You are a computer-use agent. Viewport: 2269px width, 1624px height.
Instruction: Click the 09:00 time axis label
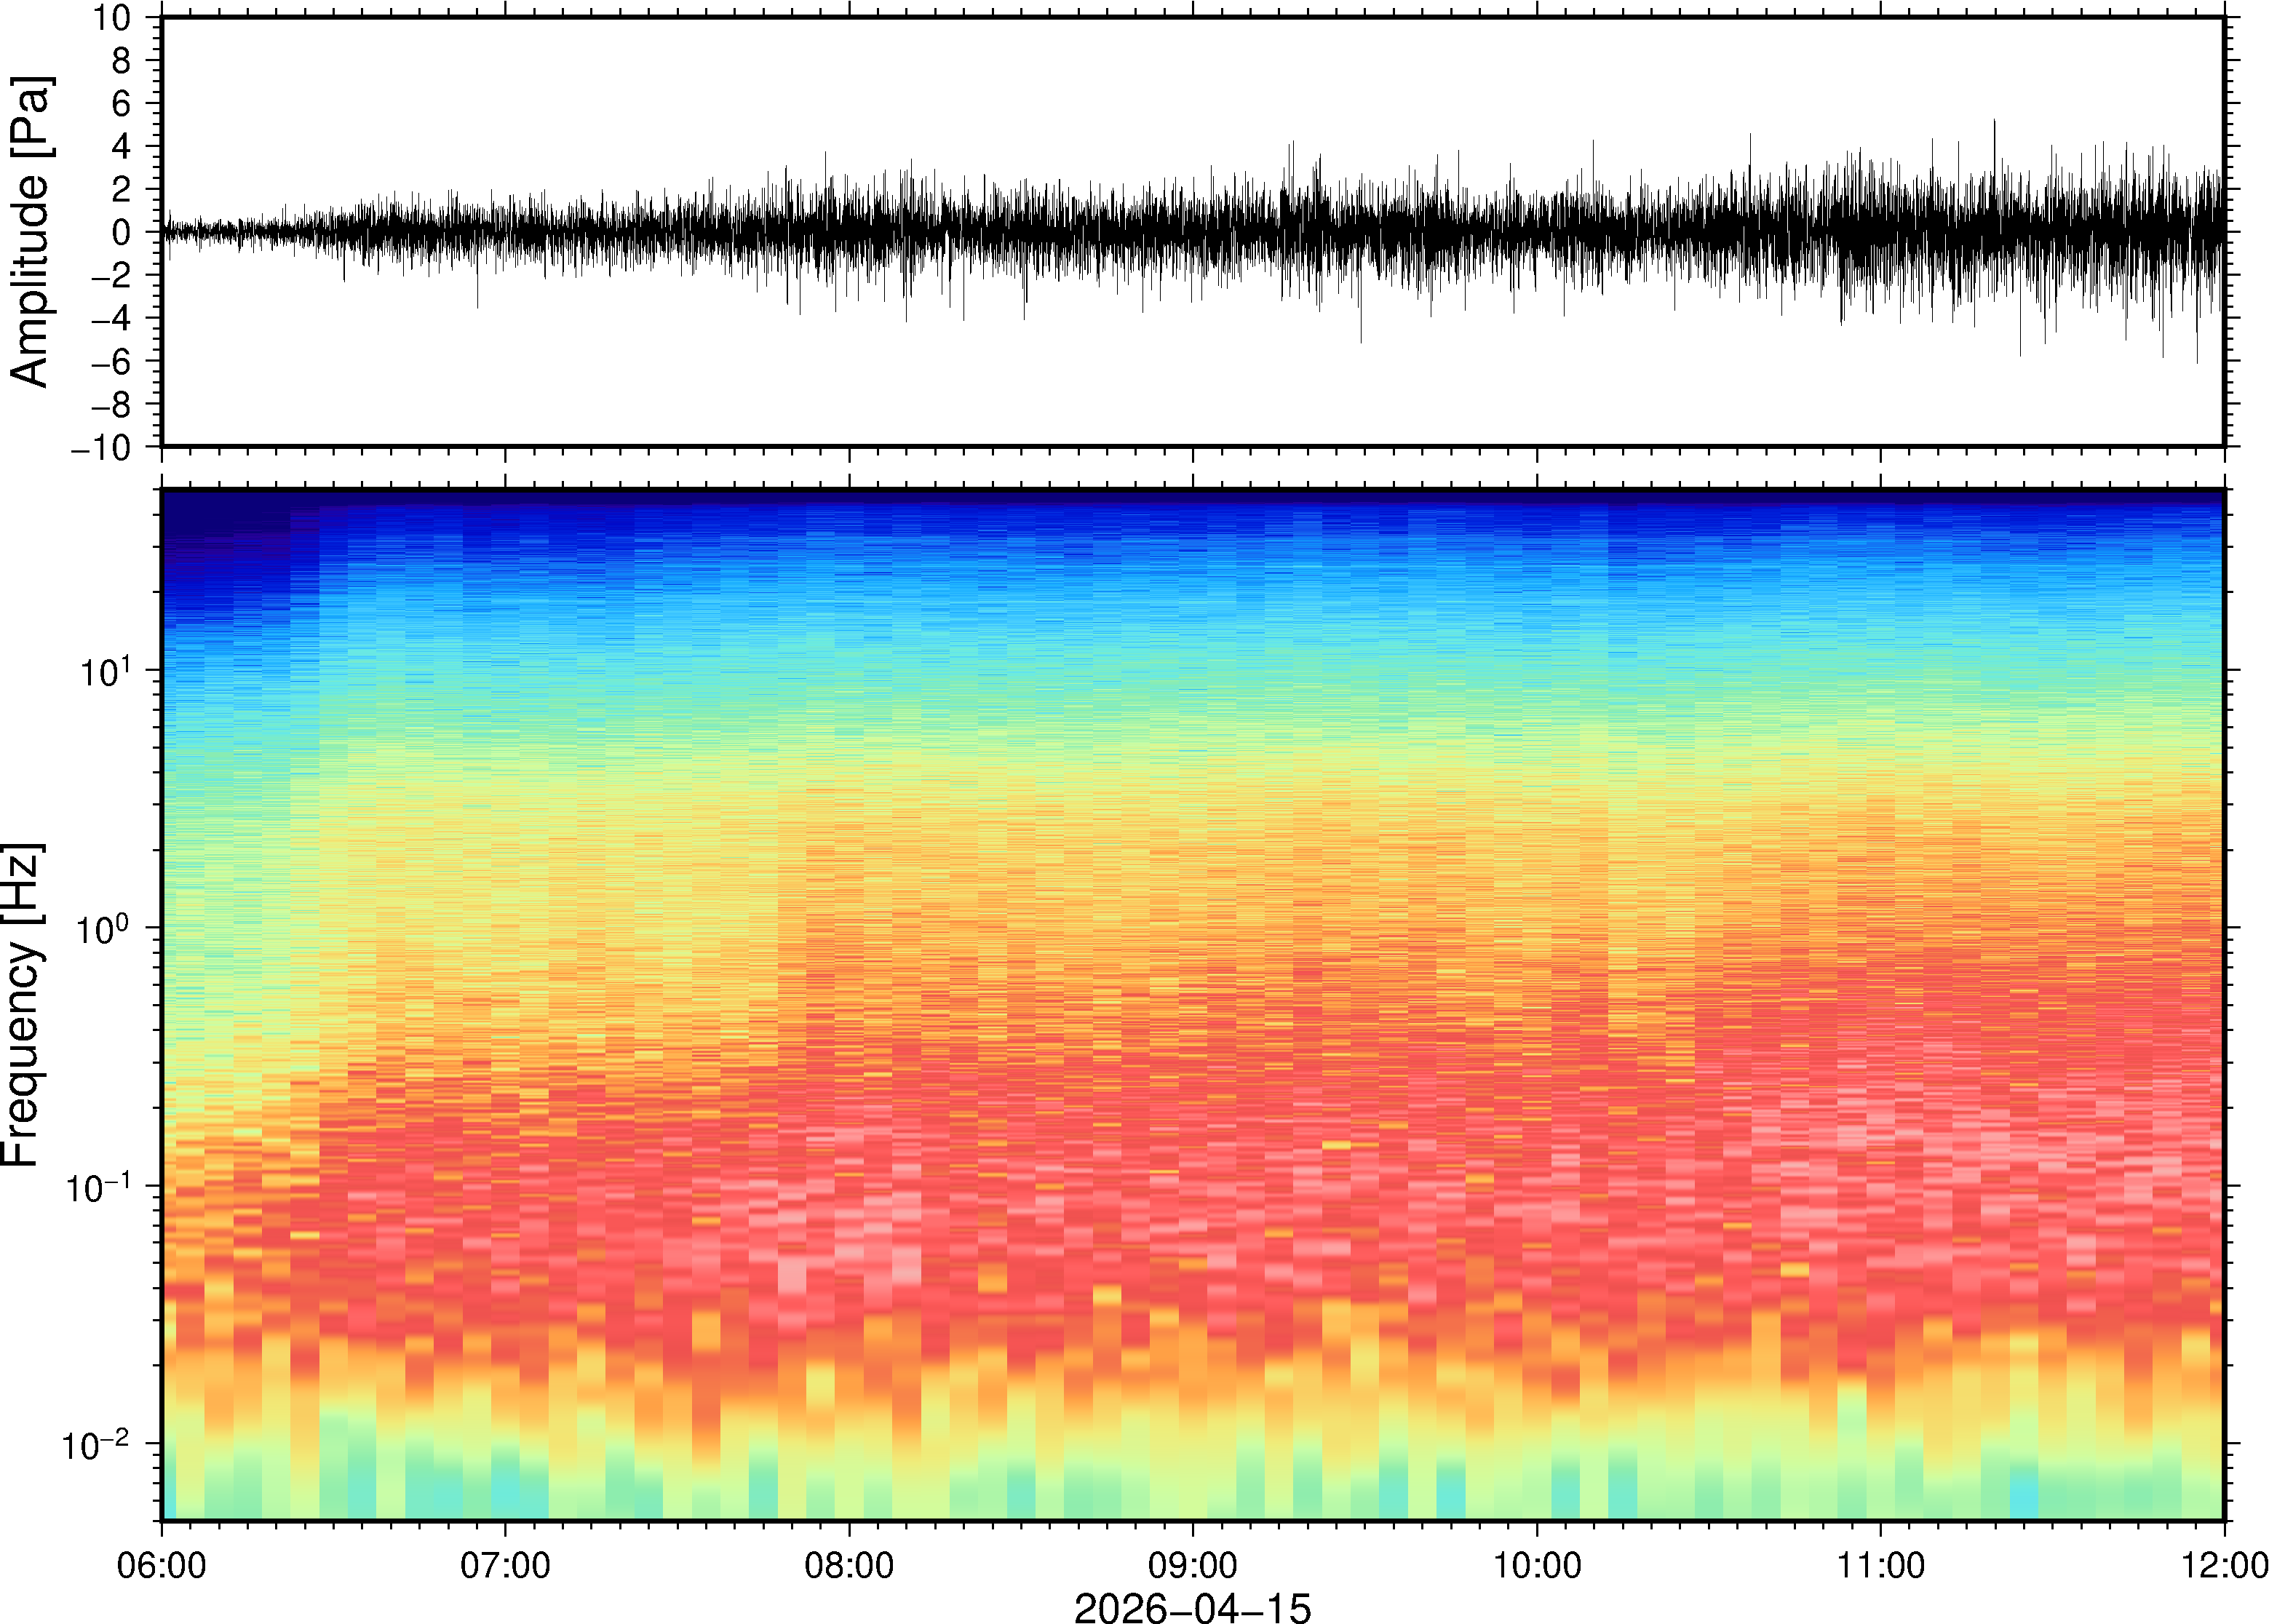click(x=1192, y=1565)
